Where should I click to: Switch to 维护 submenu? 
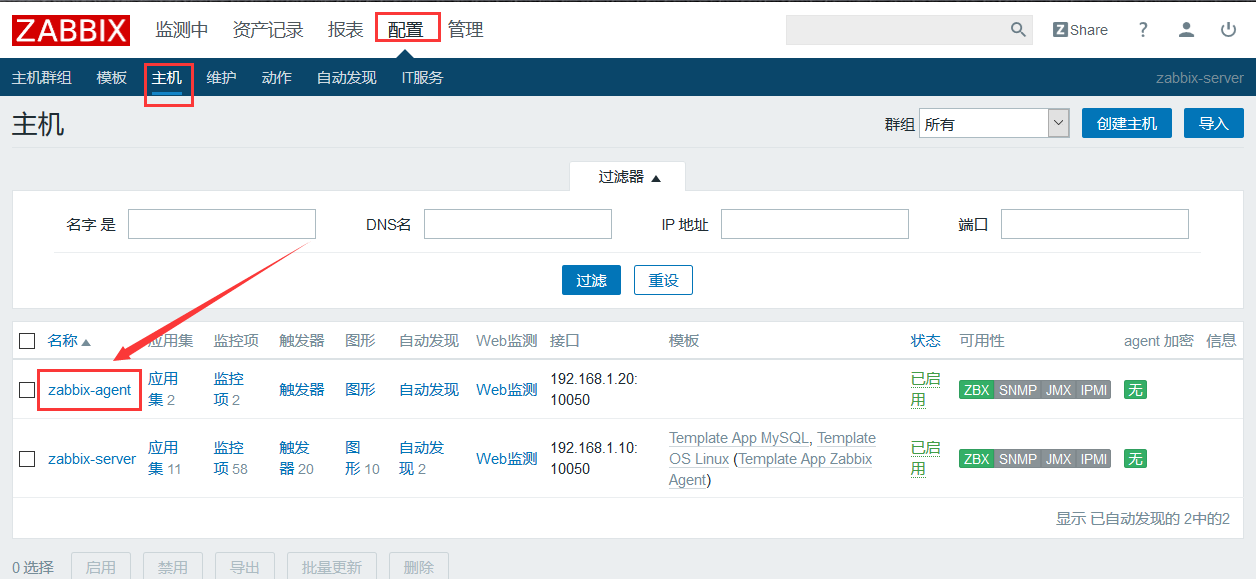click(222, 77)
